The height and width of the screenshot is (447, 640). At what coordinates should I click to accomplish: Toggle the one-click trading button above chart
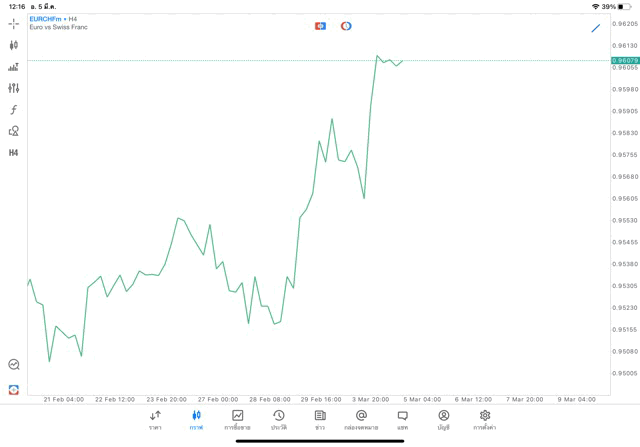320,26
